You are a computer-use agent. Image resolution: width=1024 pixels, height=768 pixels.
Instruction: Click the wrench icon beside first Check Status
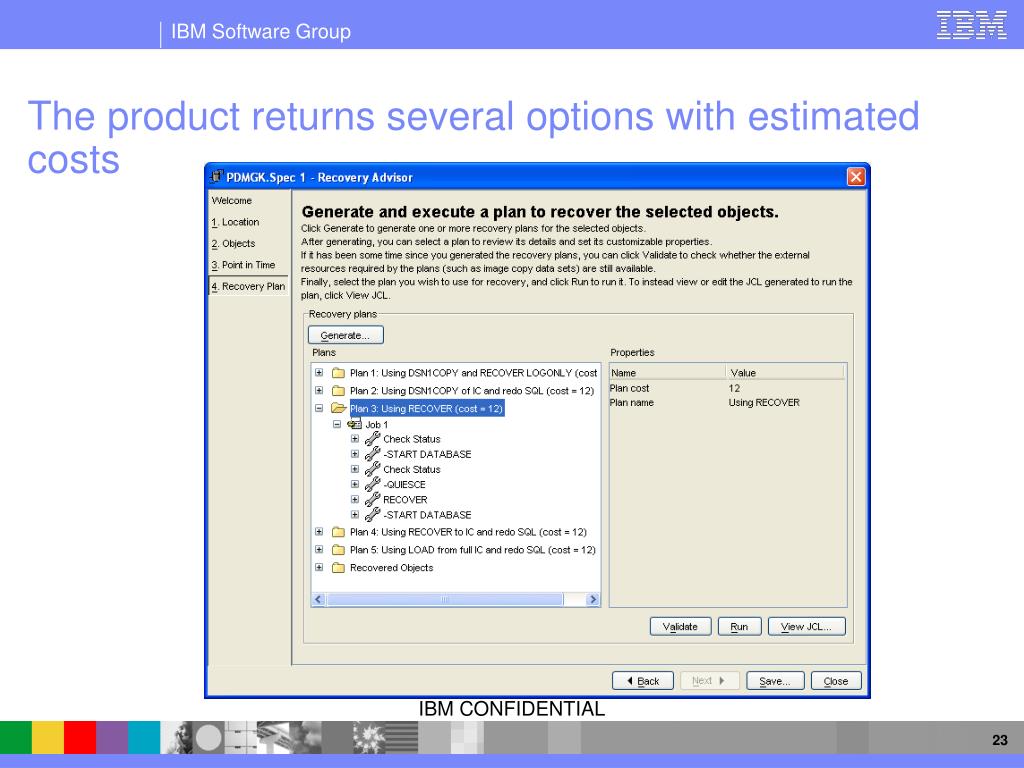coord(372,439)
